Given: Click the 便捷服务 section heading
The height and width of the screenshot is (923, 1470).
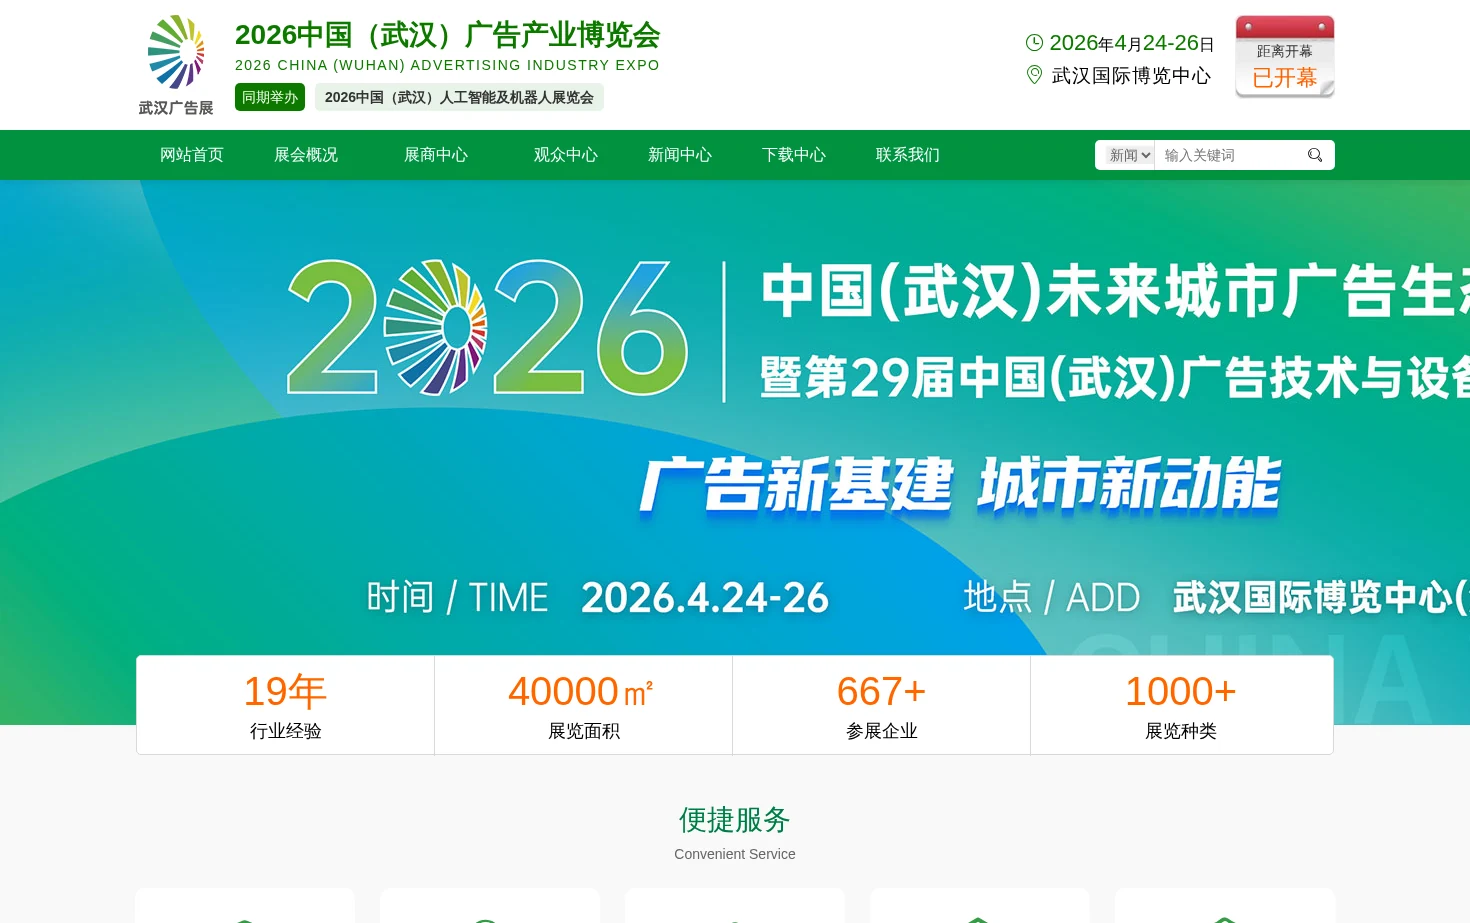Looking at the screenshot, I should (735, 820).
